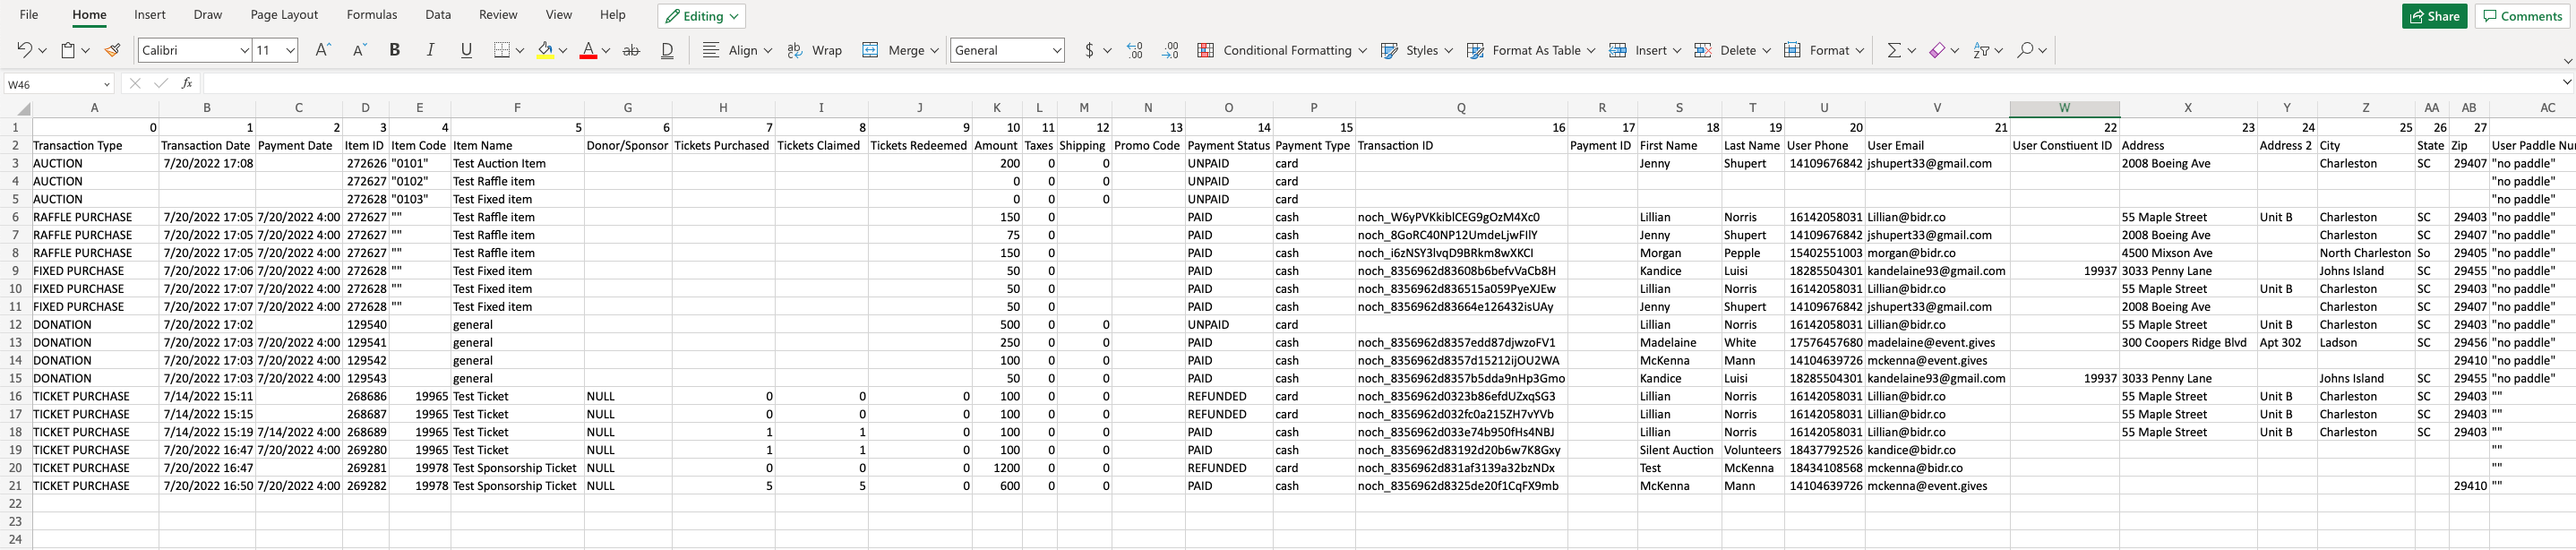
Task: Click the cell Borders icon
Action: 502,50
